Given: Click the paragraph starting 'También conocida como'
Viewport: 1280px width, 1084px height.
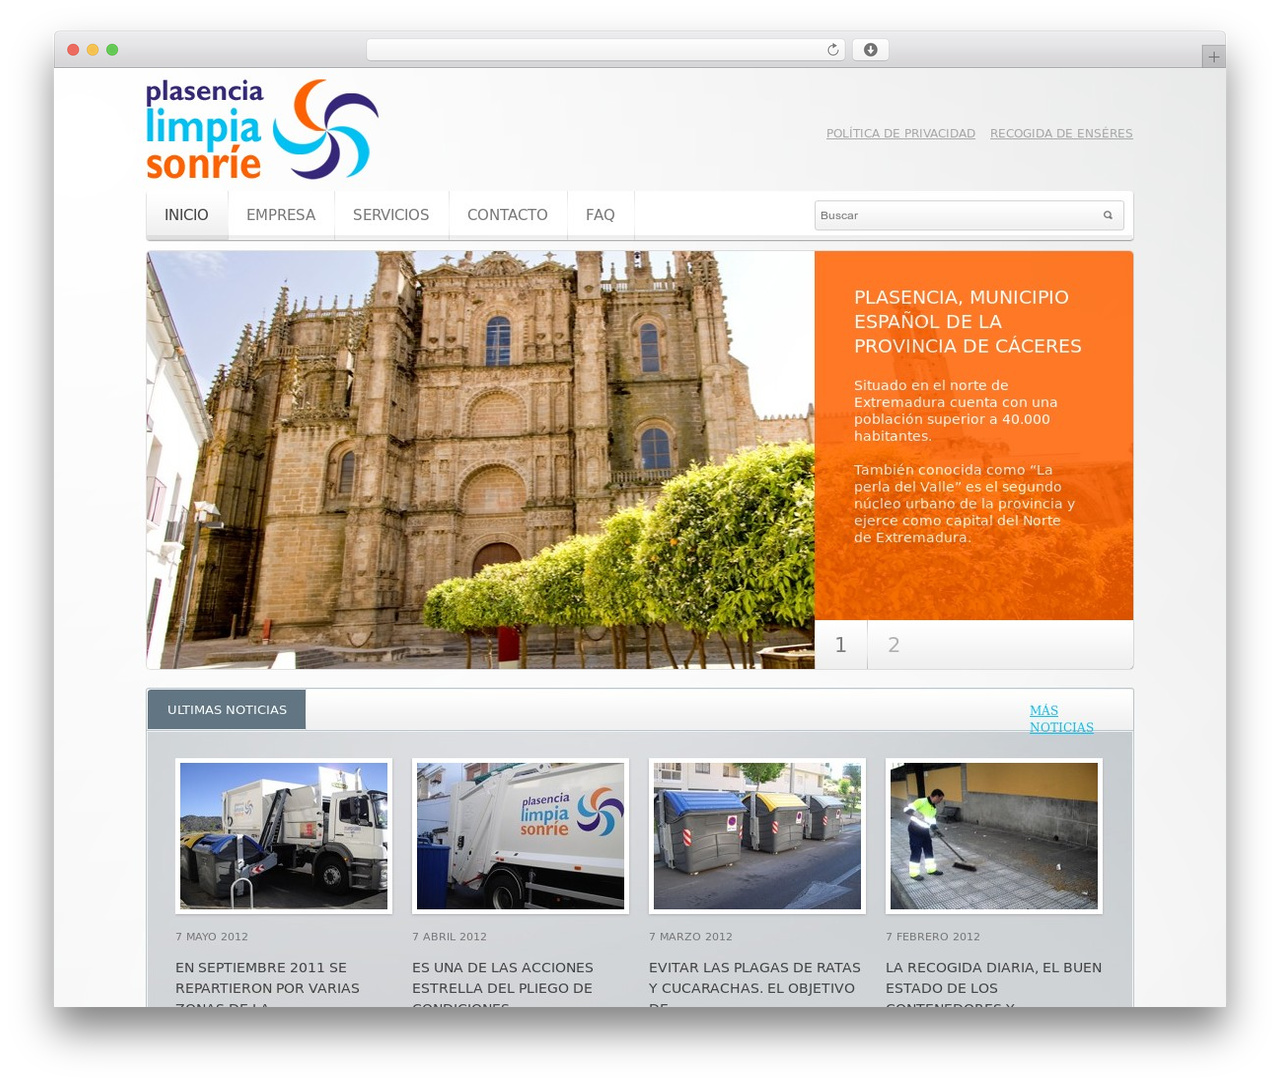Looking at the screenshot, I should (965, 503).
